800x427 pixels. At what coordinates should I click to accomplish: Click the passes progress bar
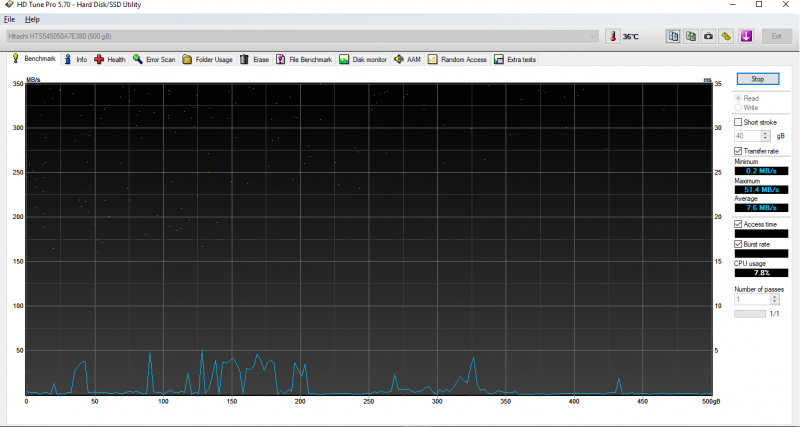749,313
